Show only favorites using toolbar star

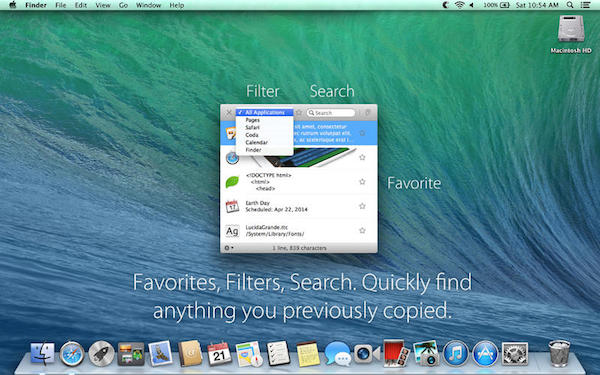click(299, 113)
